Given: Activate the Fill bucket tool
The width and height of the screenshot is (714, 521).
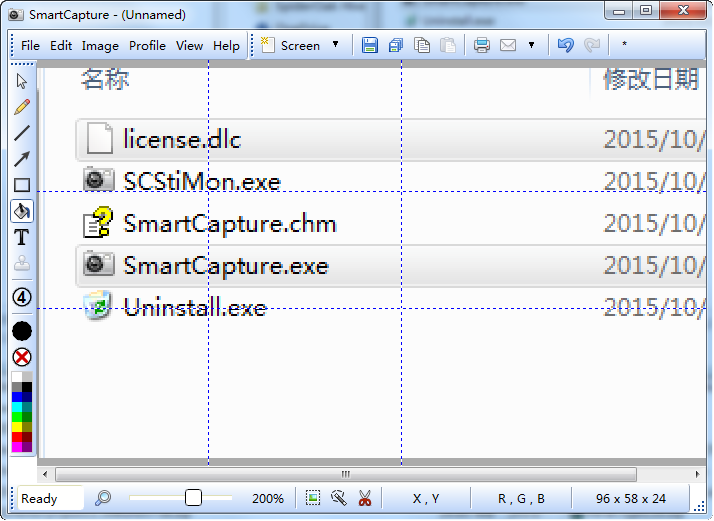Looking at the screenshot, I should click(x=21, y=211).
